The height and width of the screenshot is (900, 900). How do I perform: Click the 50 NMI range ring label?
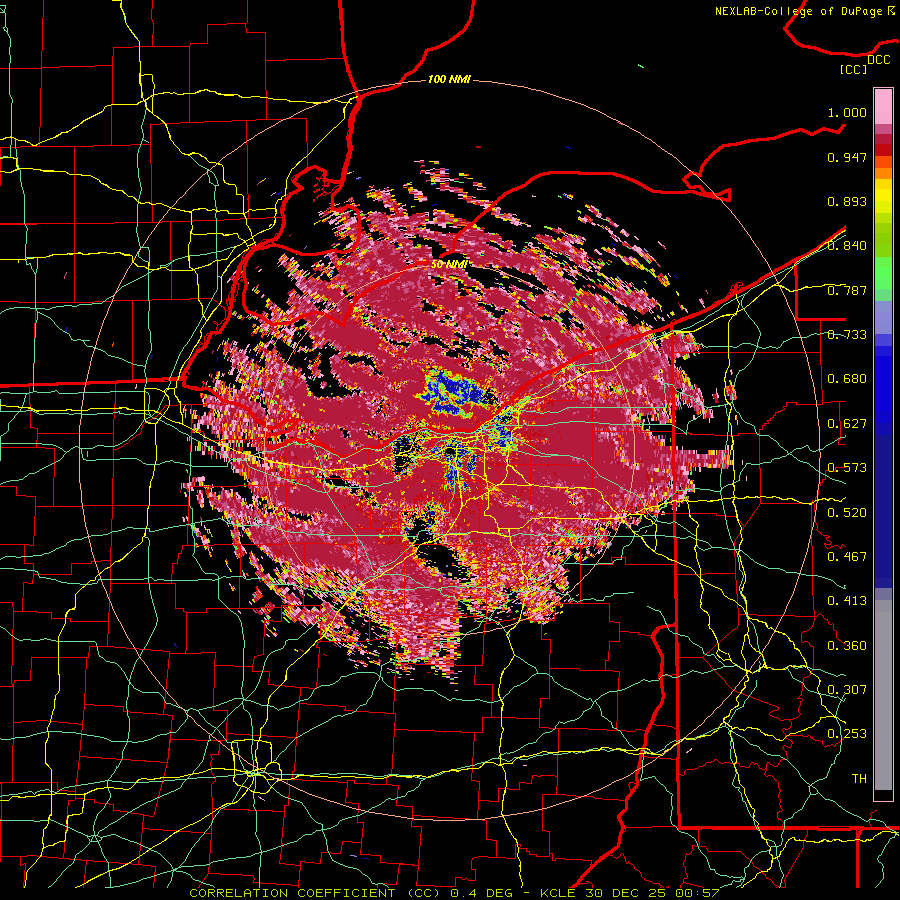coord(449,265)
